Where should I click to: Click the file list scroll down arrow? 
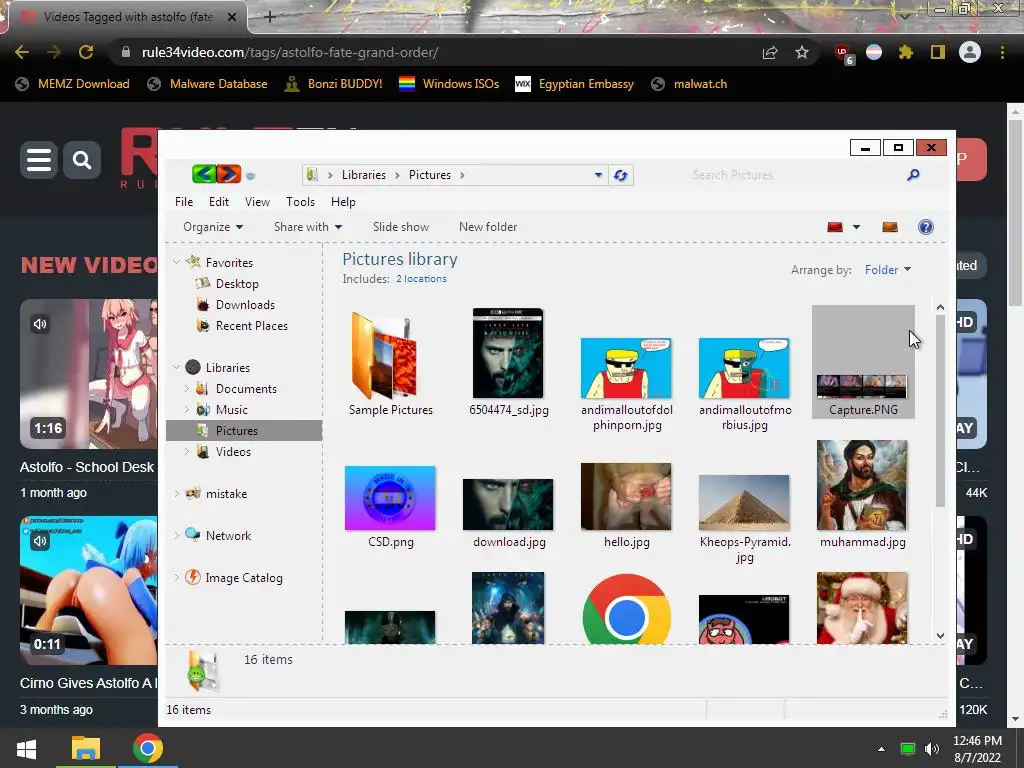coord(940,635)
